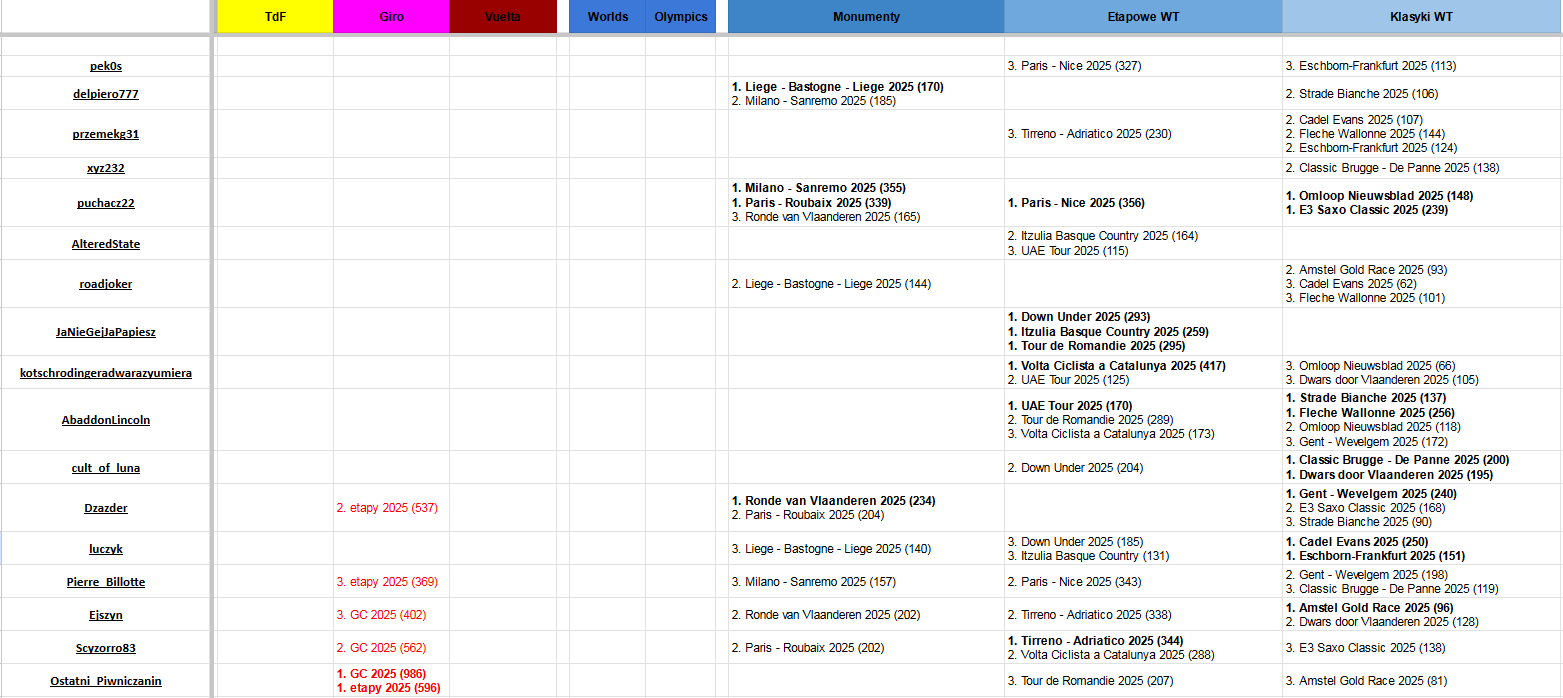Select the red '2. etapy 2025 (537)' cell

point(387,508)
